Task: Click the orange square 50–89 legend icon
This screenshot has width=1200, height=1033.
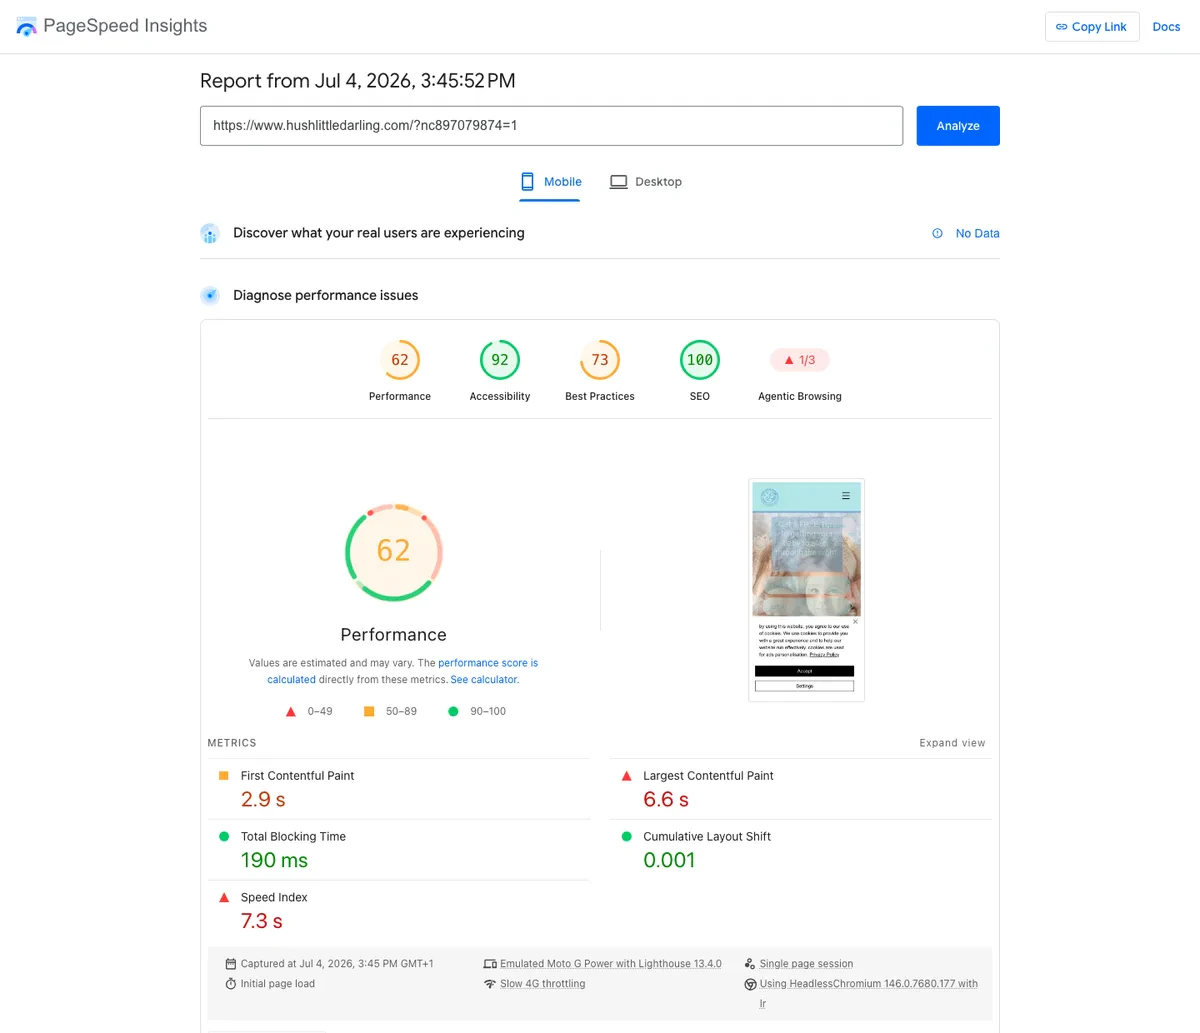Action: coord(369,711)
